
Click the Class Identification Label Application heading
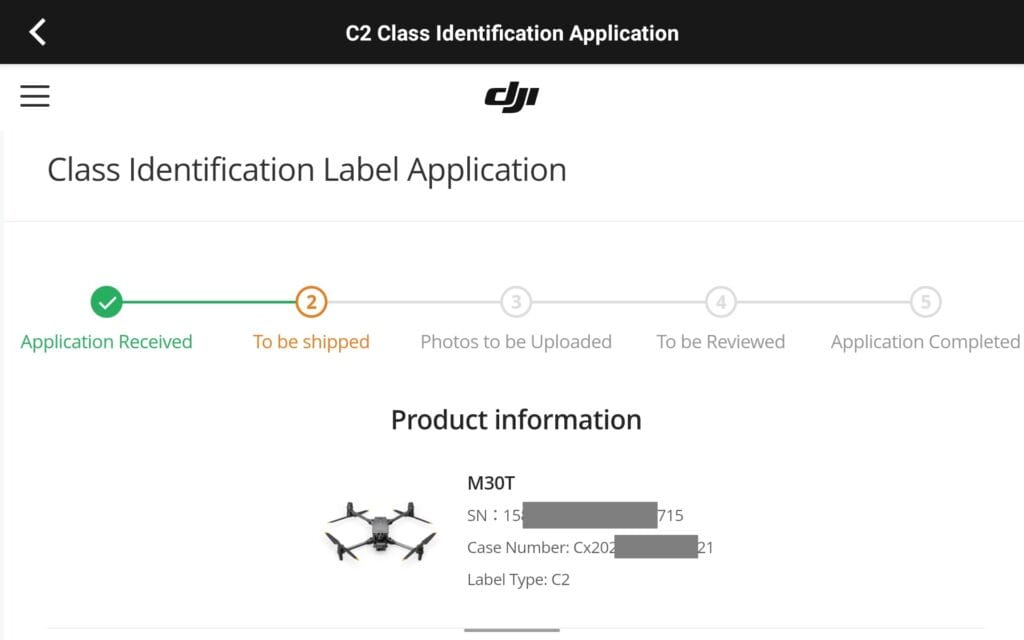(307, 170)
